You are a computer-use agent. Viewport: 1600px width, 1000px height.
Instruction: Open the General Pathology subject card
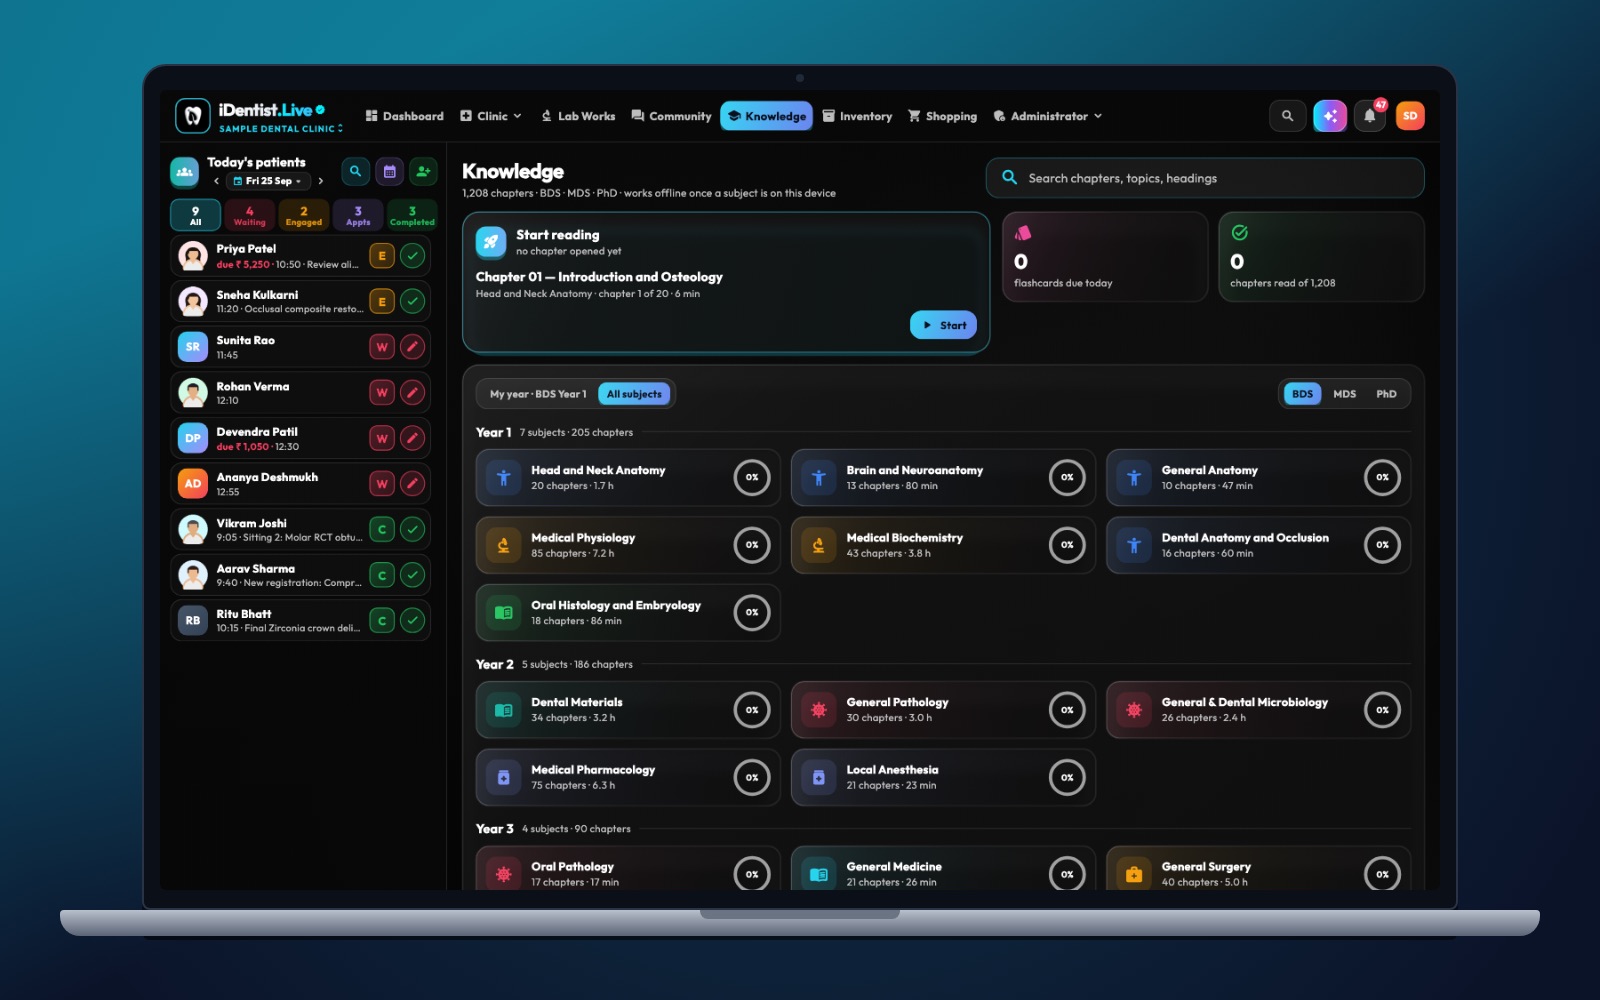pos(943,710)
